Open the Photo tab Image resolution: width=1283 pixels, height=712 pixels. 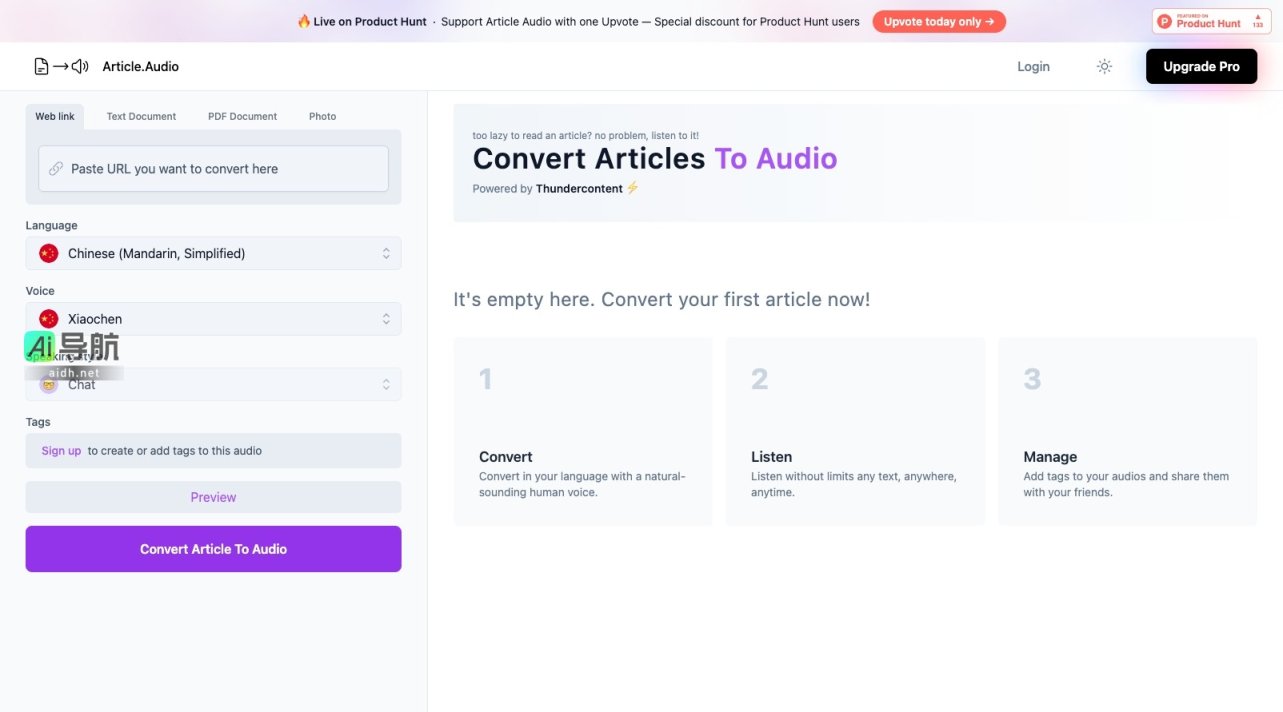pos(322,117)
